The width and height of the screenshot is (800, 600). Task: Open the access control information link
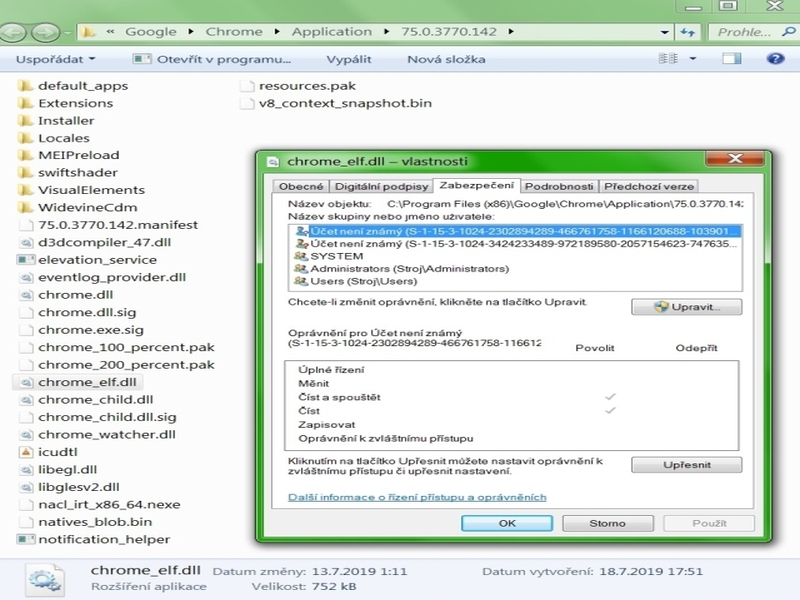[417, 497]
